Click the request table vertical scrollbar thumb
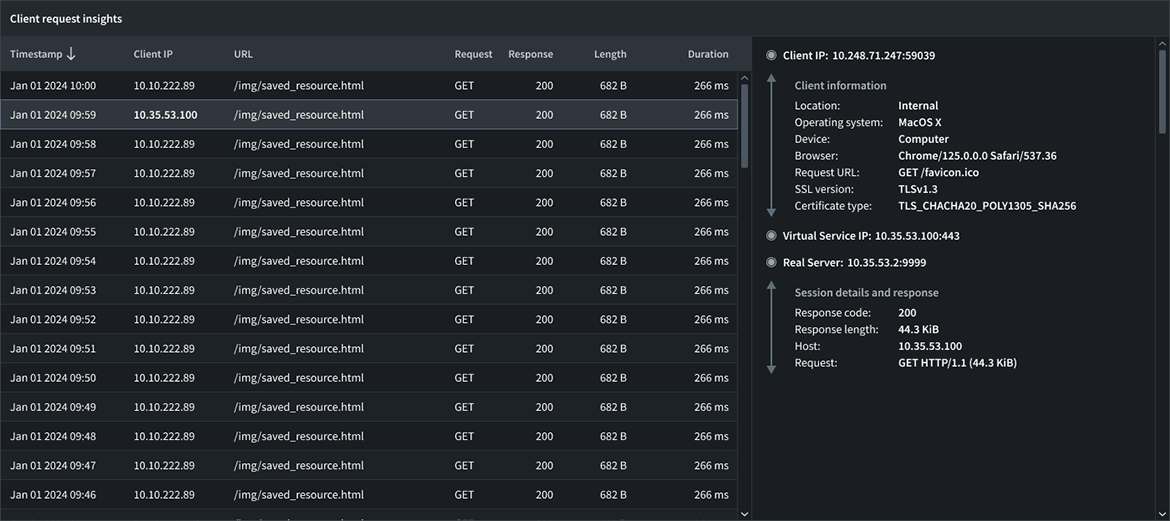Screen dimensions: 1170x521 [x=743, y=125]
